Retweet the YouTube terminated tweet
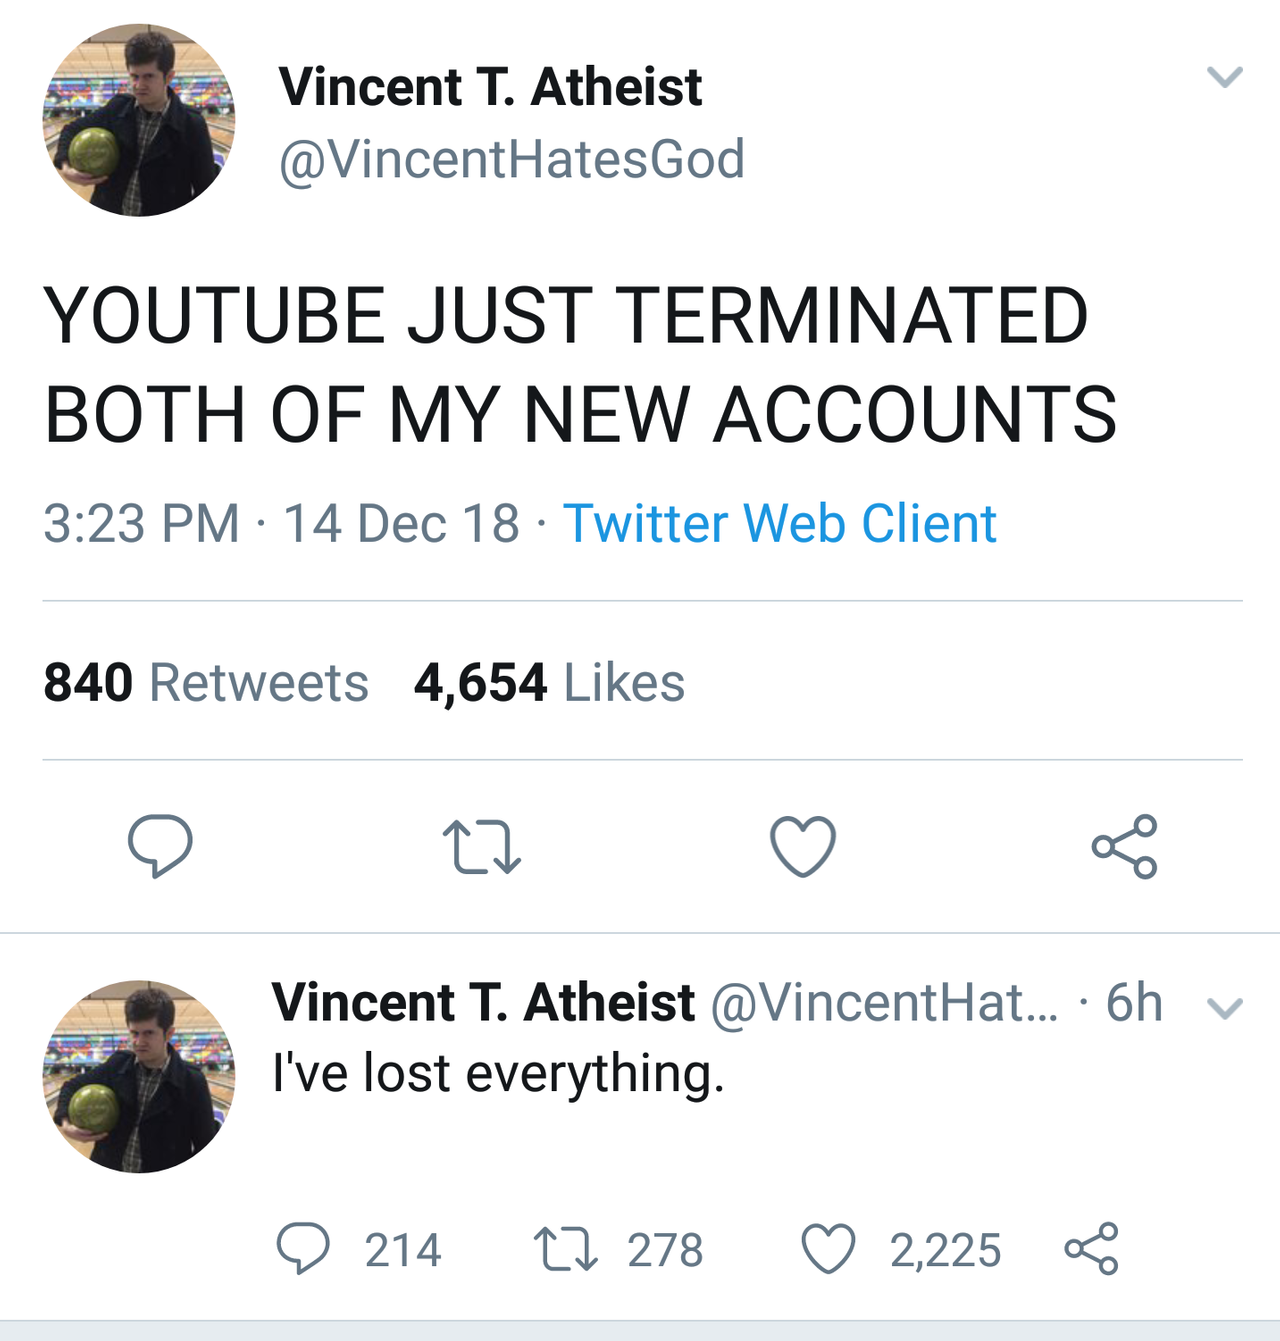This screenshot has width=1280, height=1341. [x=482, y=847]
